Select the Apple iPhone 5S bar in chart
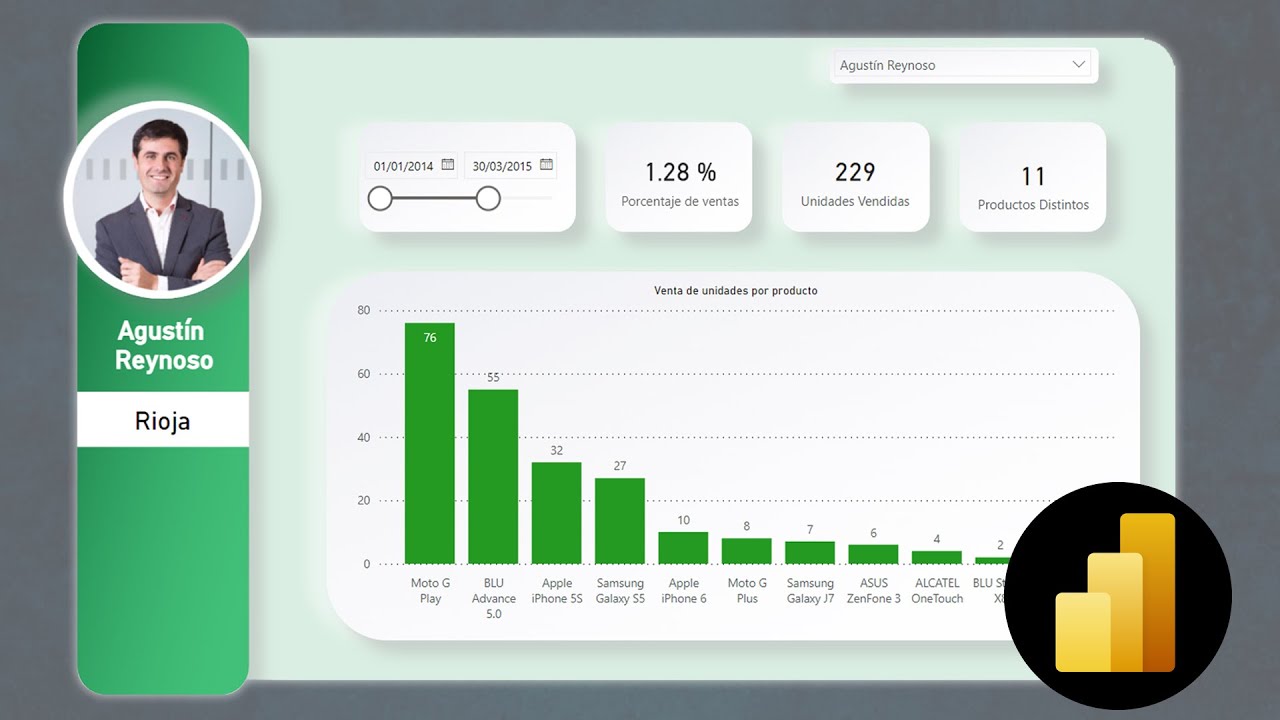Viewport: 1280px width, 720px height. (557, 513)
